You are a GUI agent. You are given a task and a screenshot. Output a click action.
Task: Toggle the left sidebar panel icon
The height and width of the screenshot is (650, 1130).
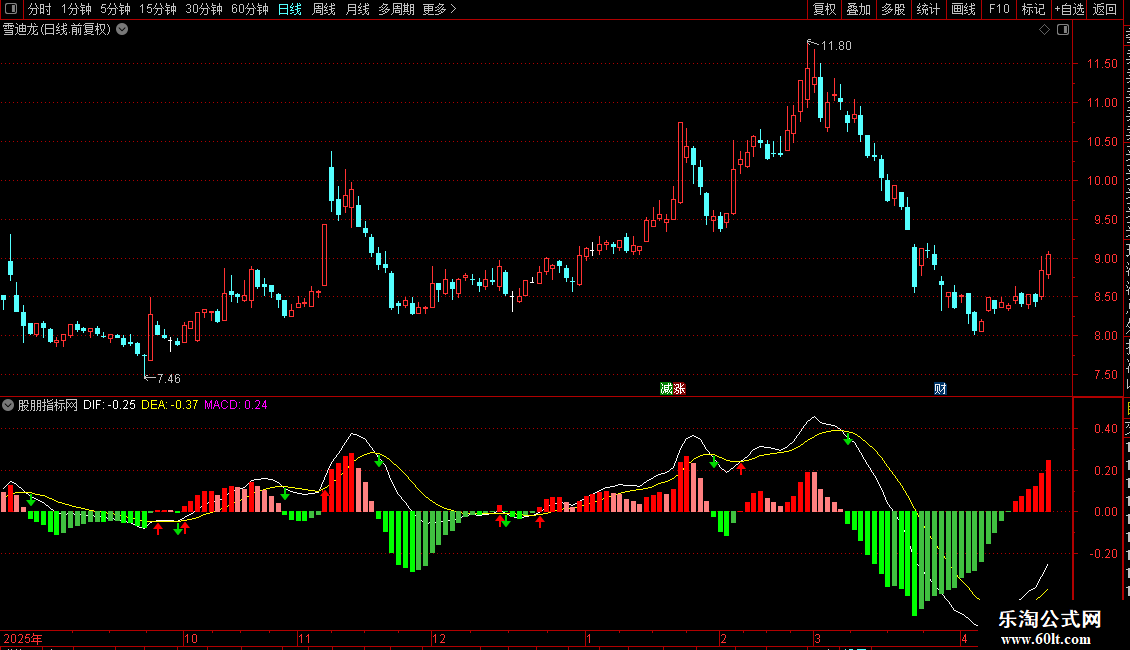click(x=11, y=9)
